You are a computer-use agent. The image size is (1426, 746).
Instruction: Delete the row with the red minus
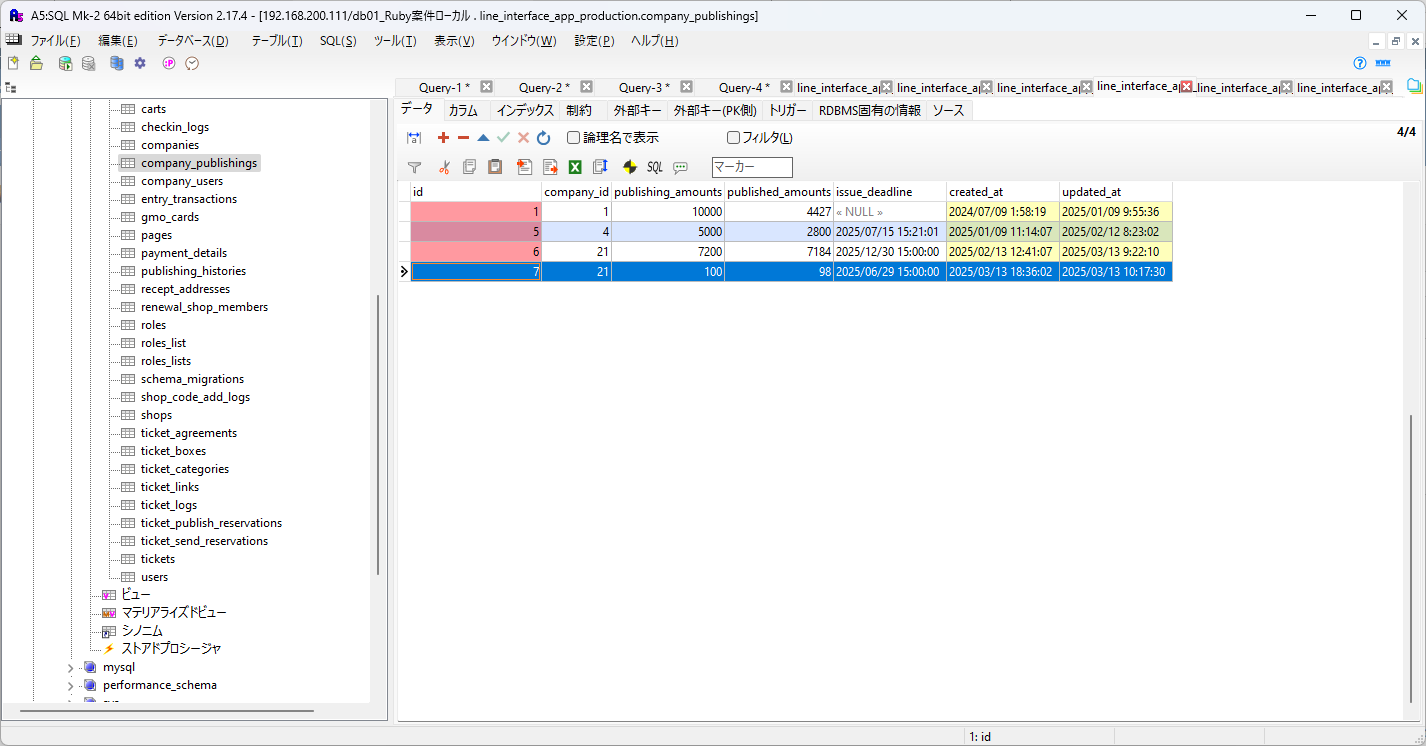463,138
